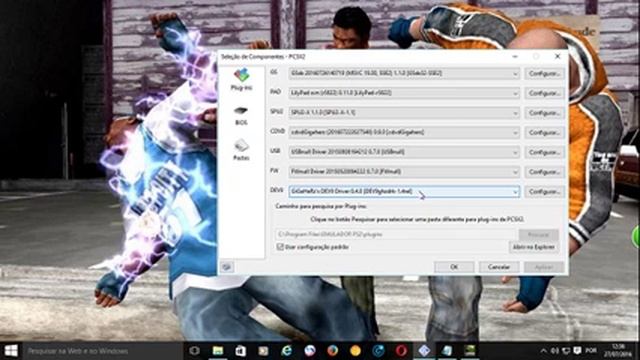640x360 pixels.
Task: Configure the SPU2 plugin
Action: point(544,113)
